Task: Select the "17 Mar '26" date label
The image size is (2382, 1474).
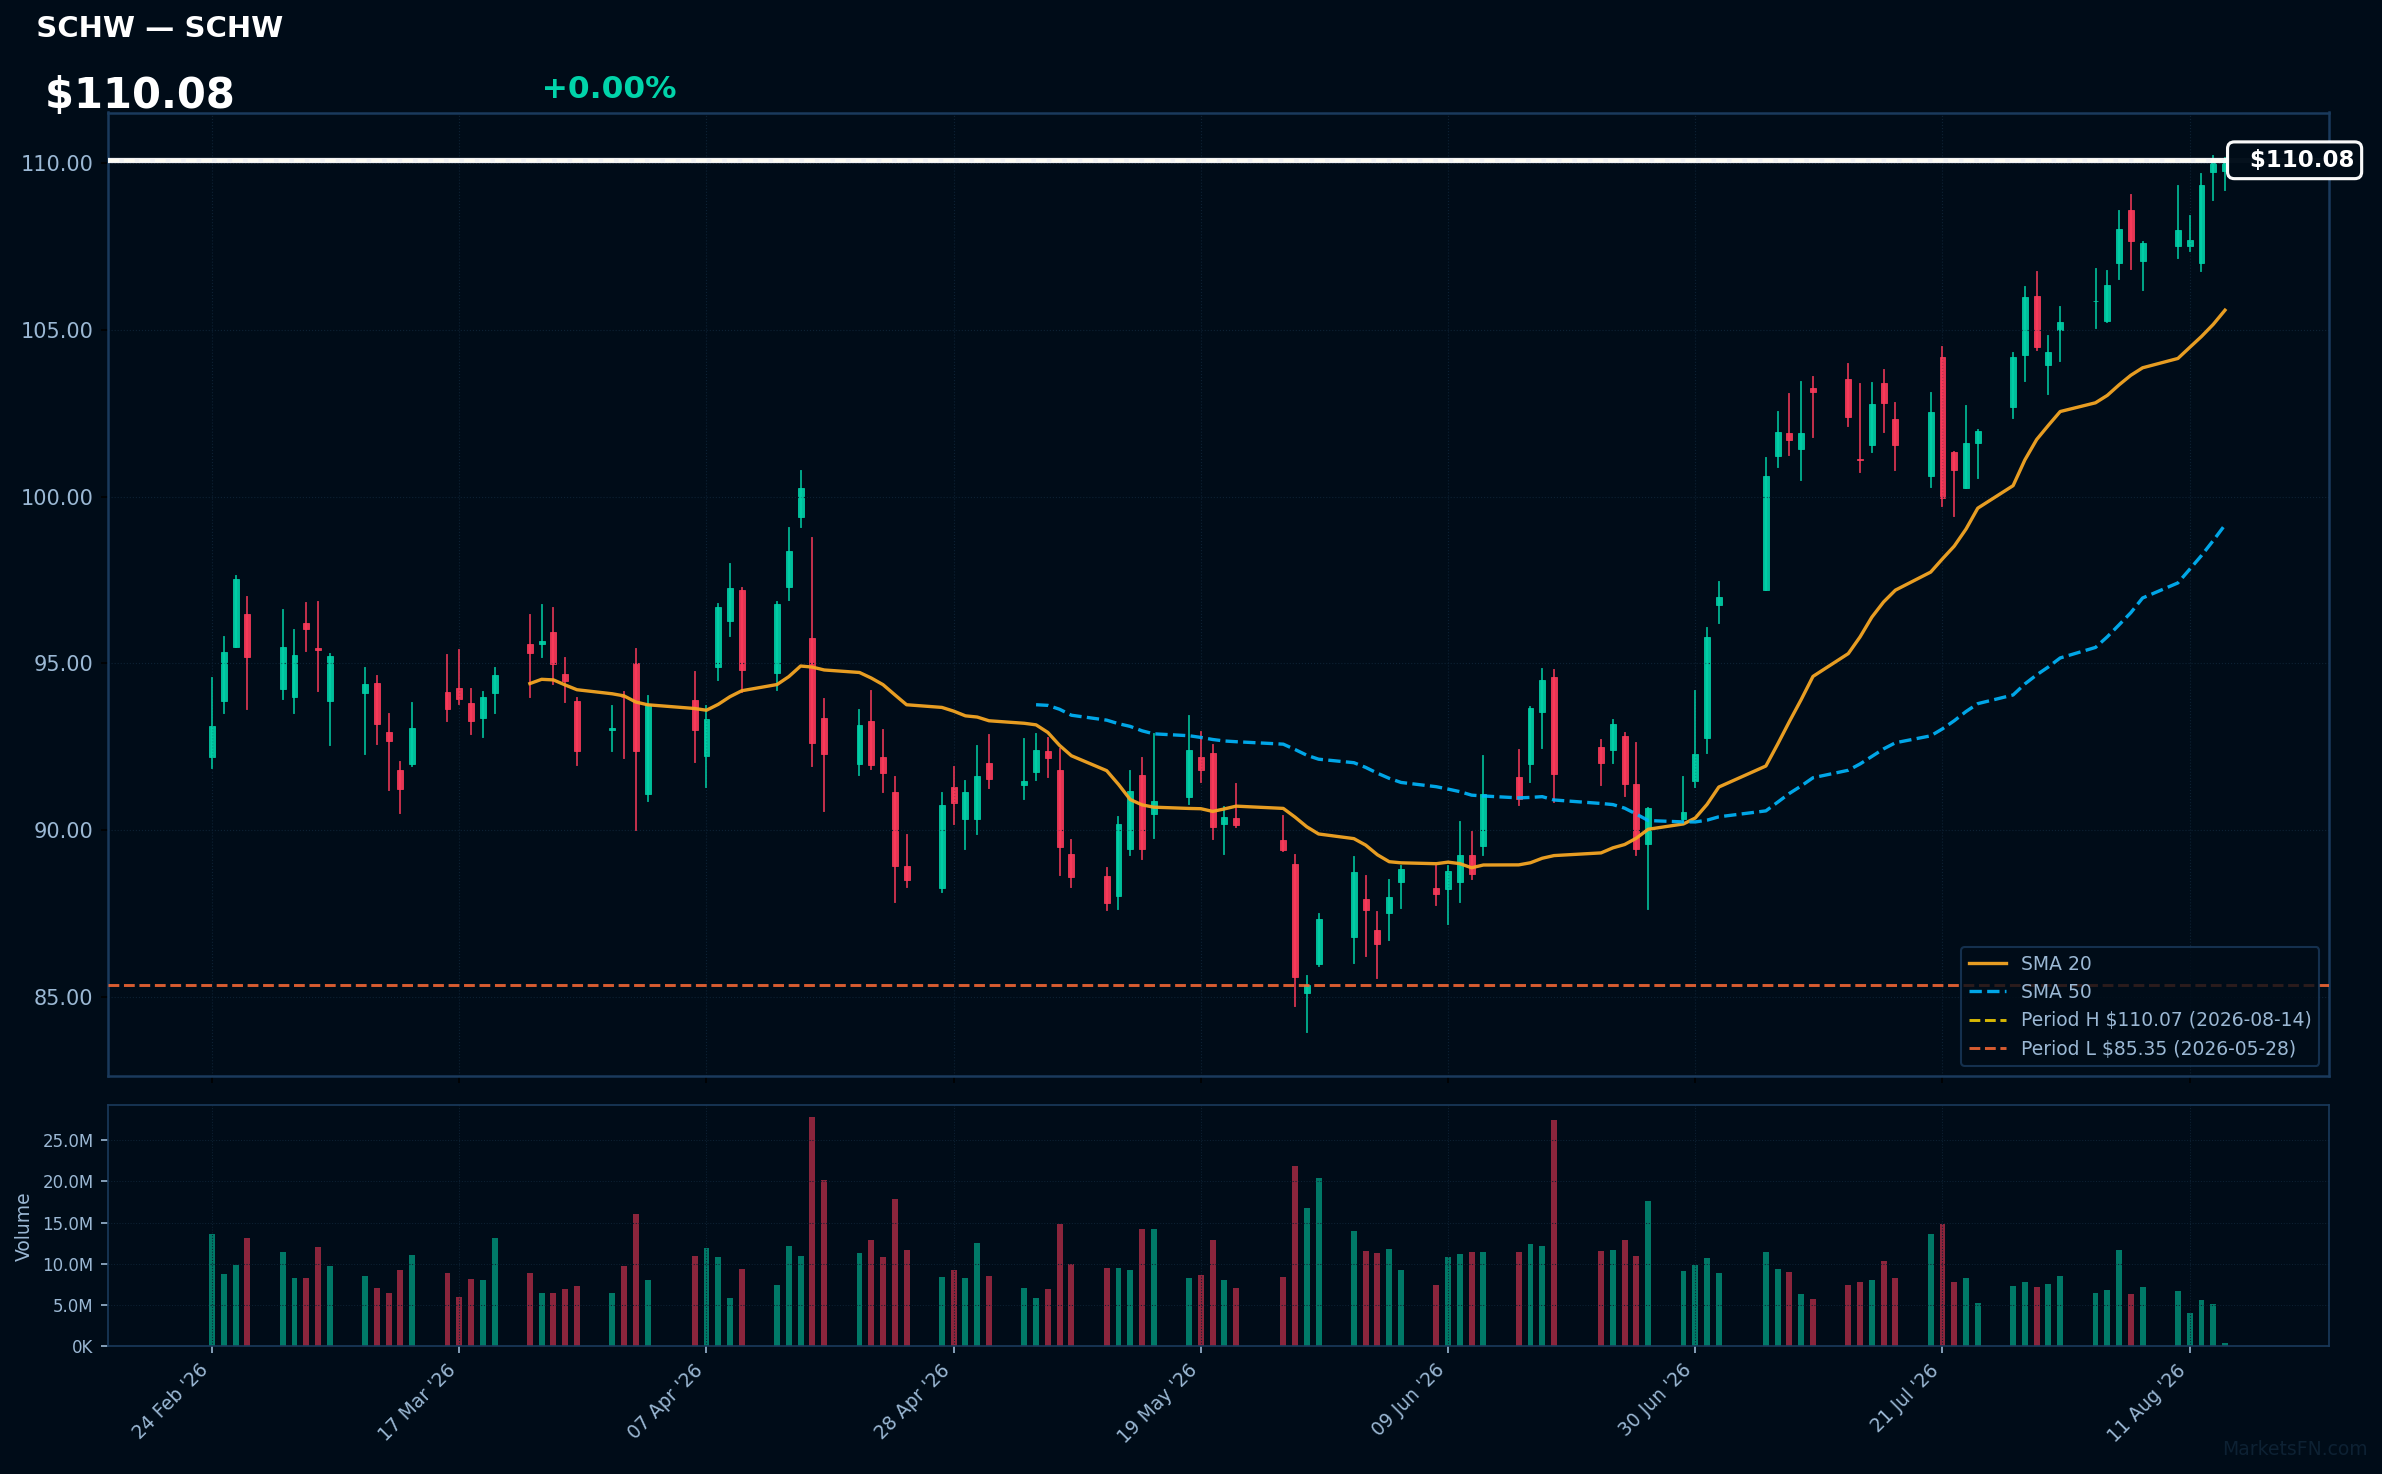Action: [x=417, y=1401]
